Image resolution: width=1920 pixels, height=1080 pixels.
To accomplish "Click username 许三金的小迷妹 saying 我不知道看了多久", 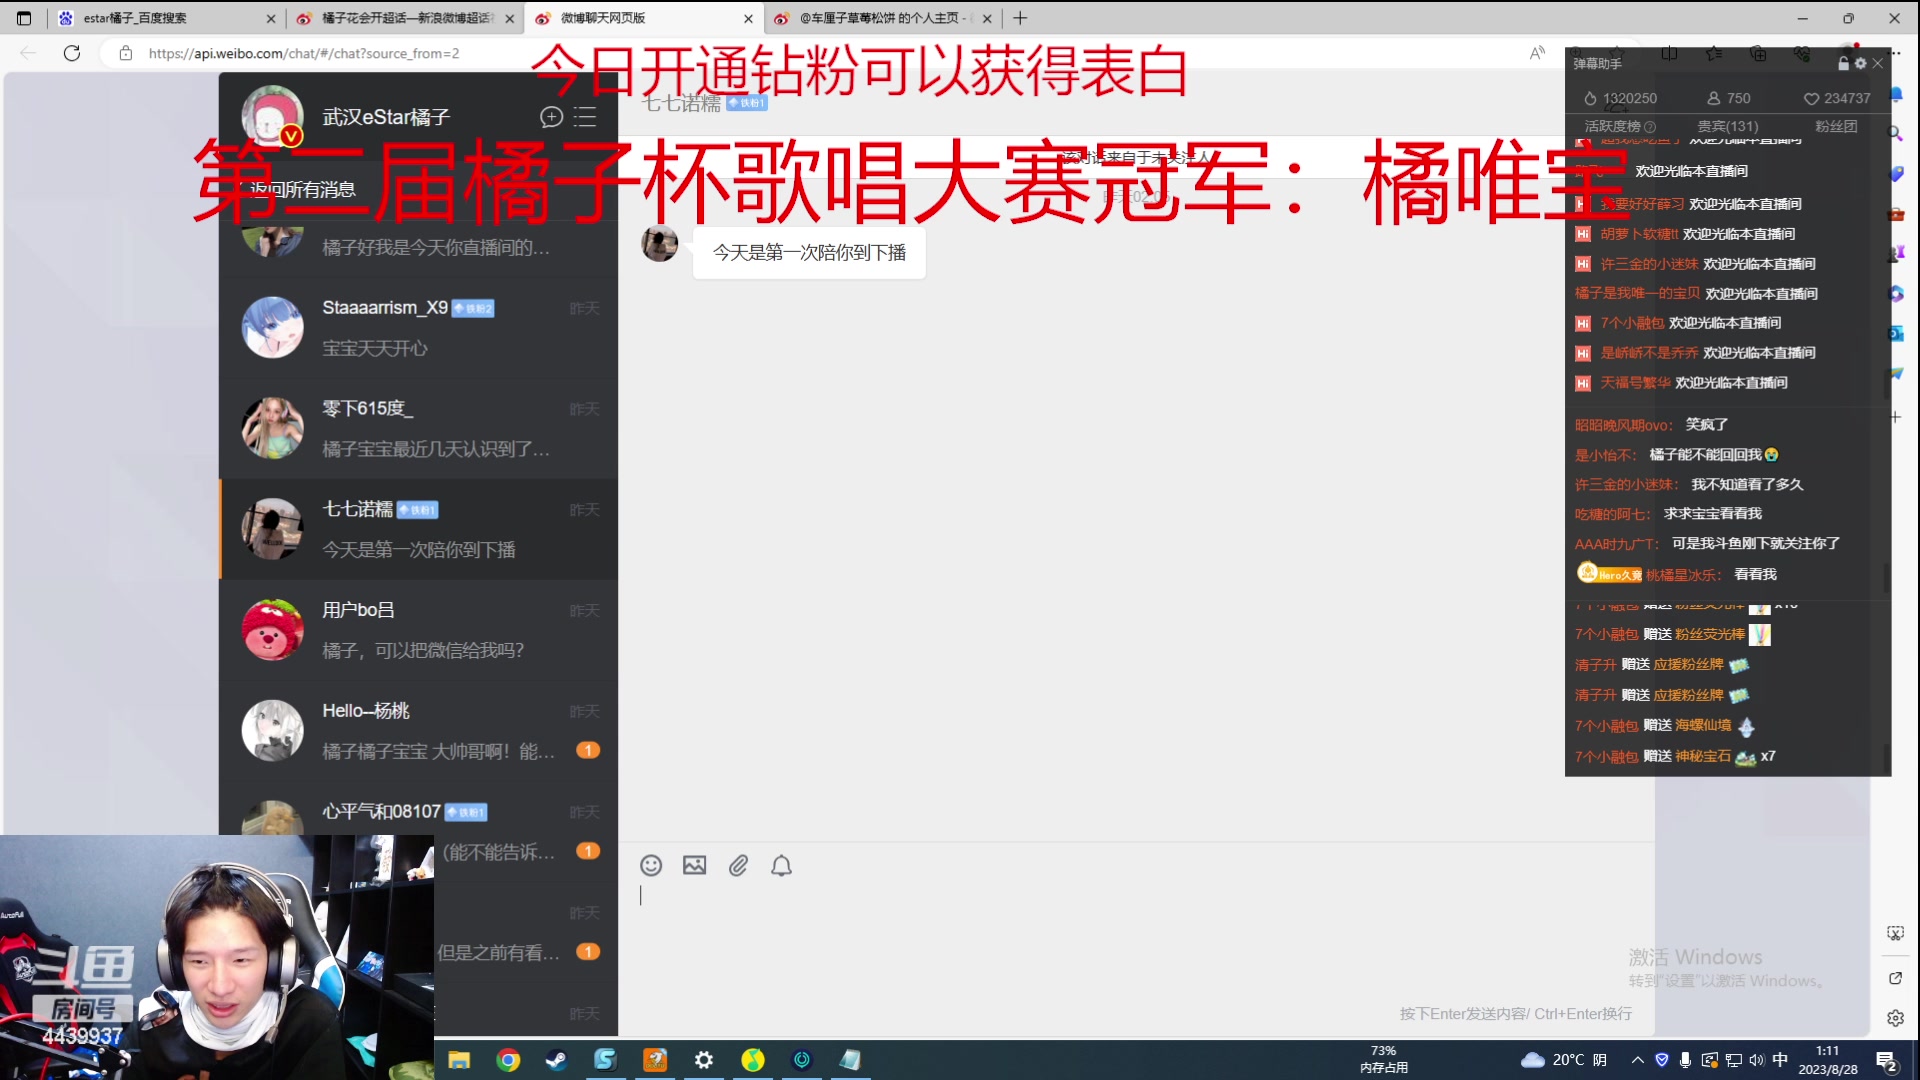I will tap(1626, 485).
